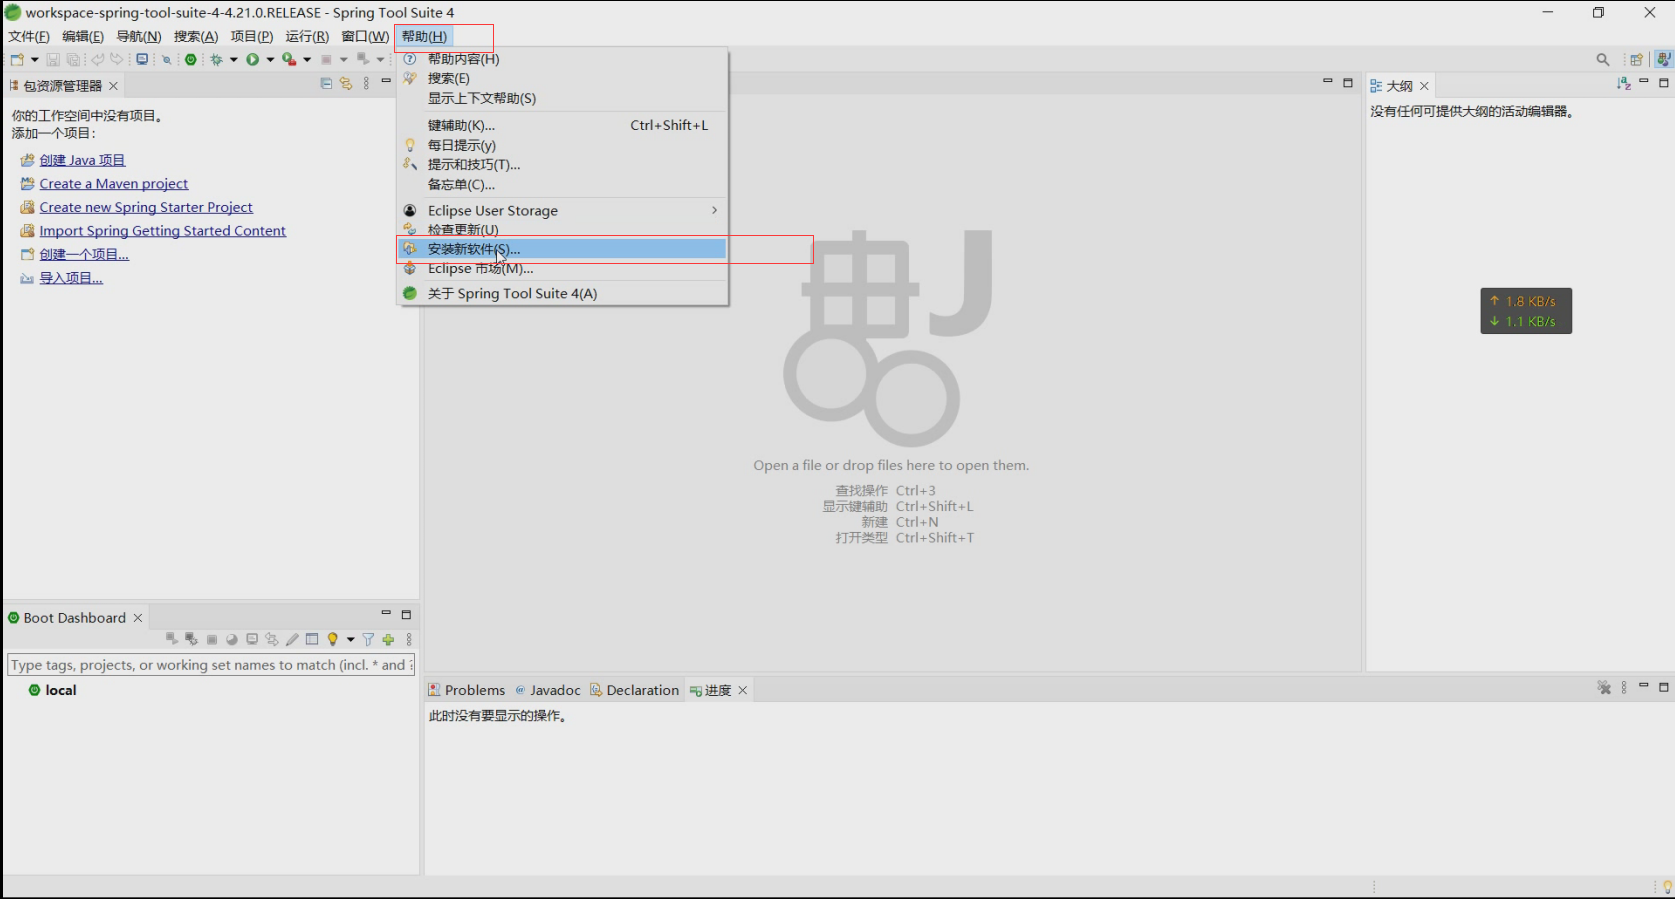The image size is (1675, 899).
Task: Open the 窗口(W) menu
Action: pyautogui.click(x=365, y=36)
